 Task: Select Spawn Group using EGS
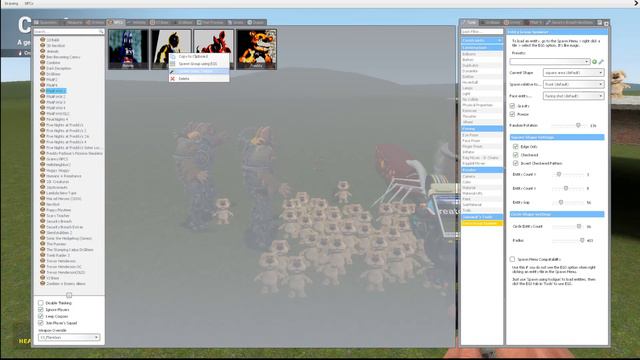click(199, 64)
